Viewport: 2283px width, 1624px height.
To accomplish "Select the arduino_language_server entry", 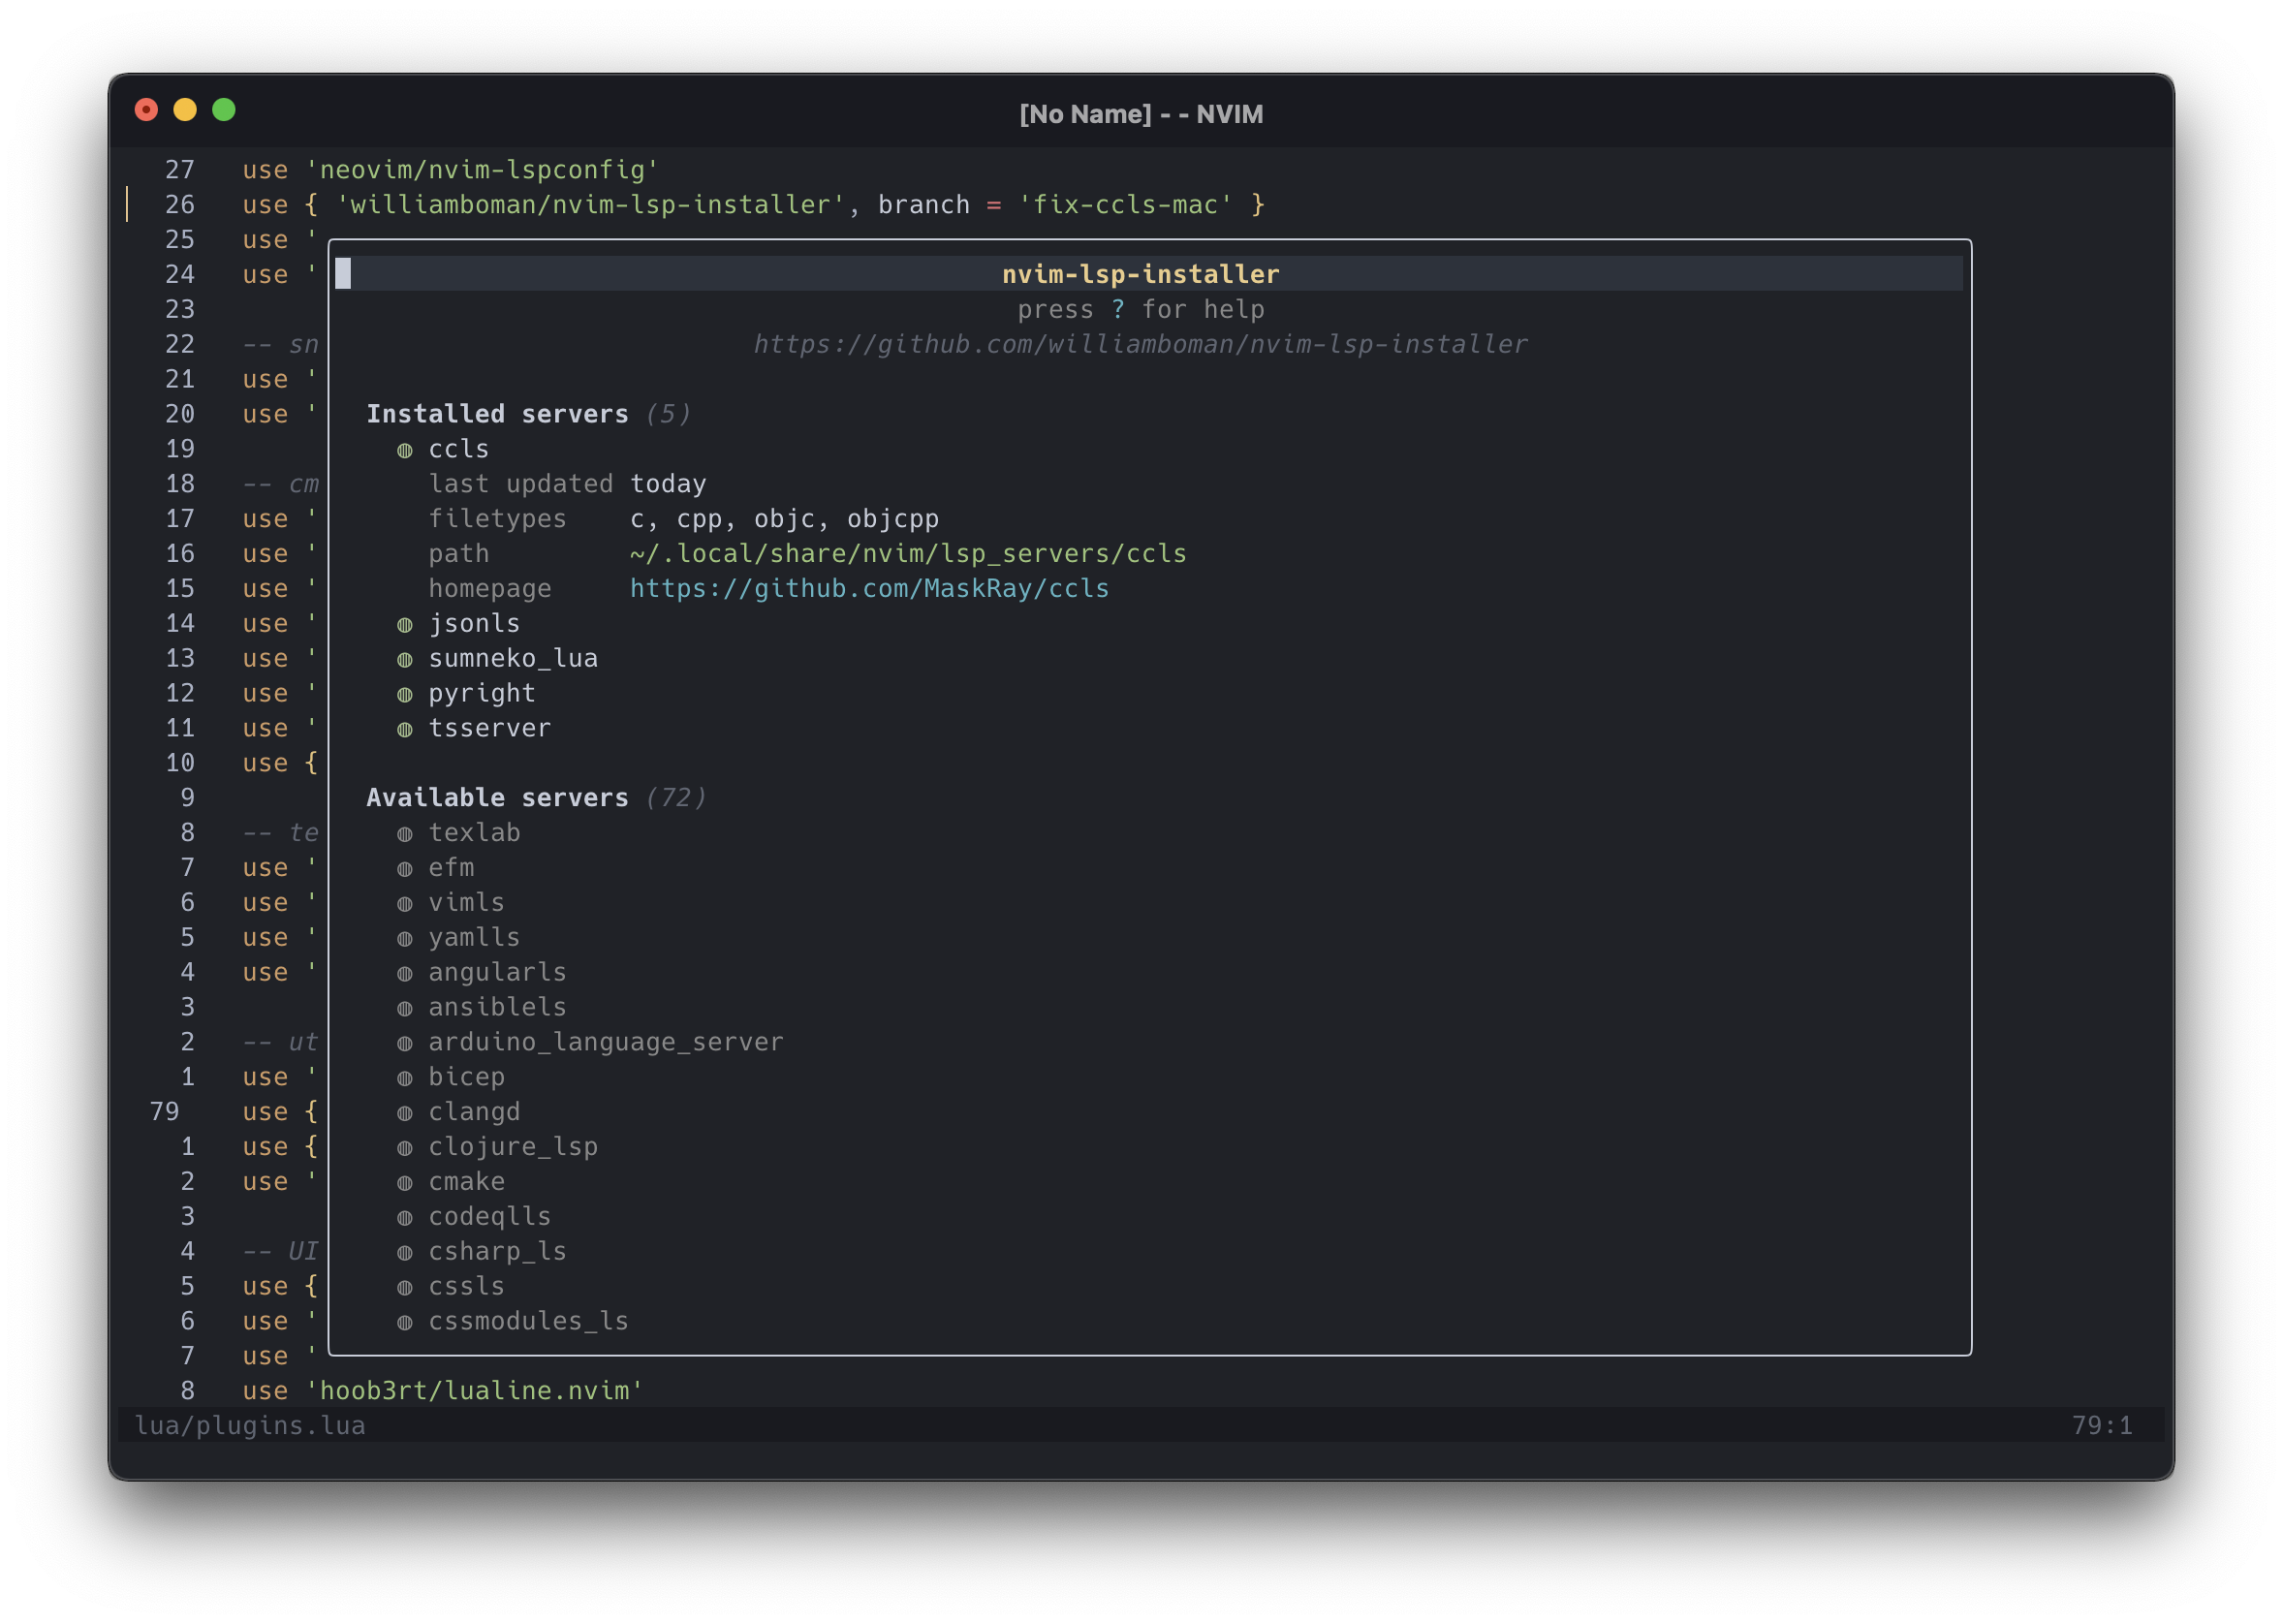I will pyautogui.click(x=605, y=1041).
